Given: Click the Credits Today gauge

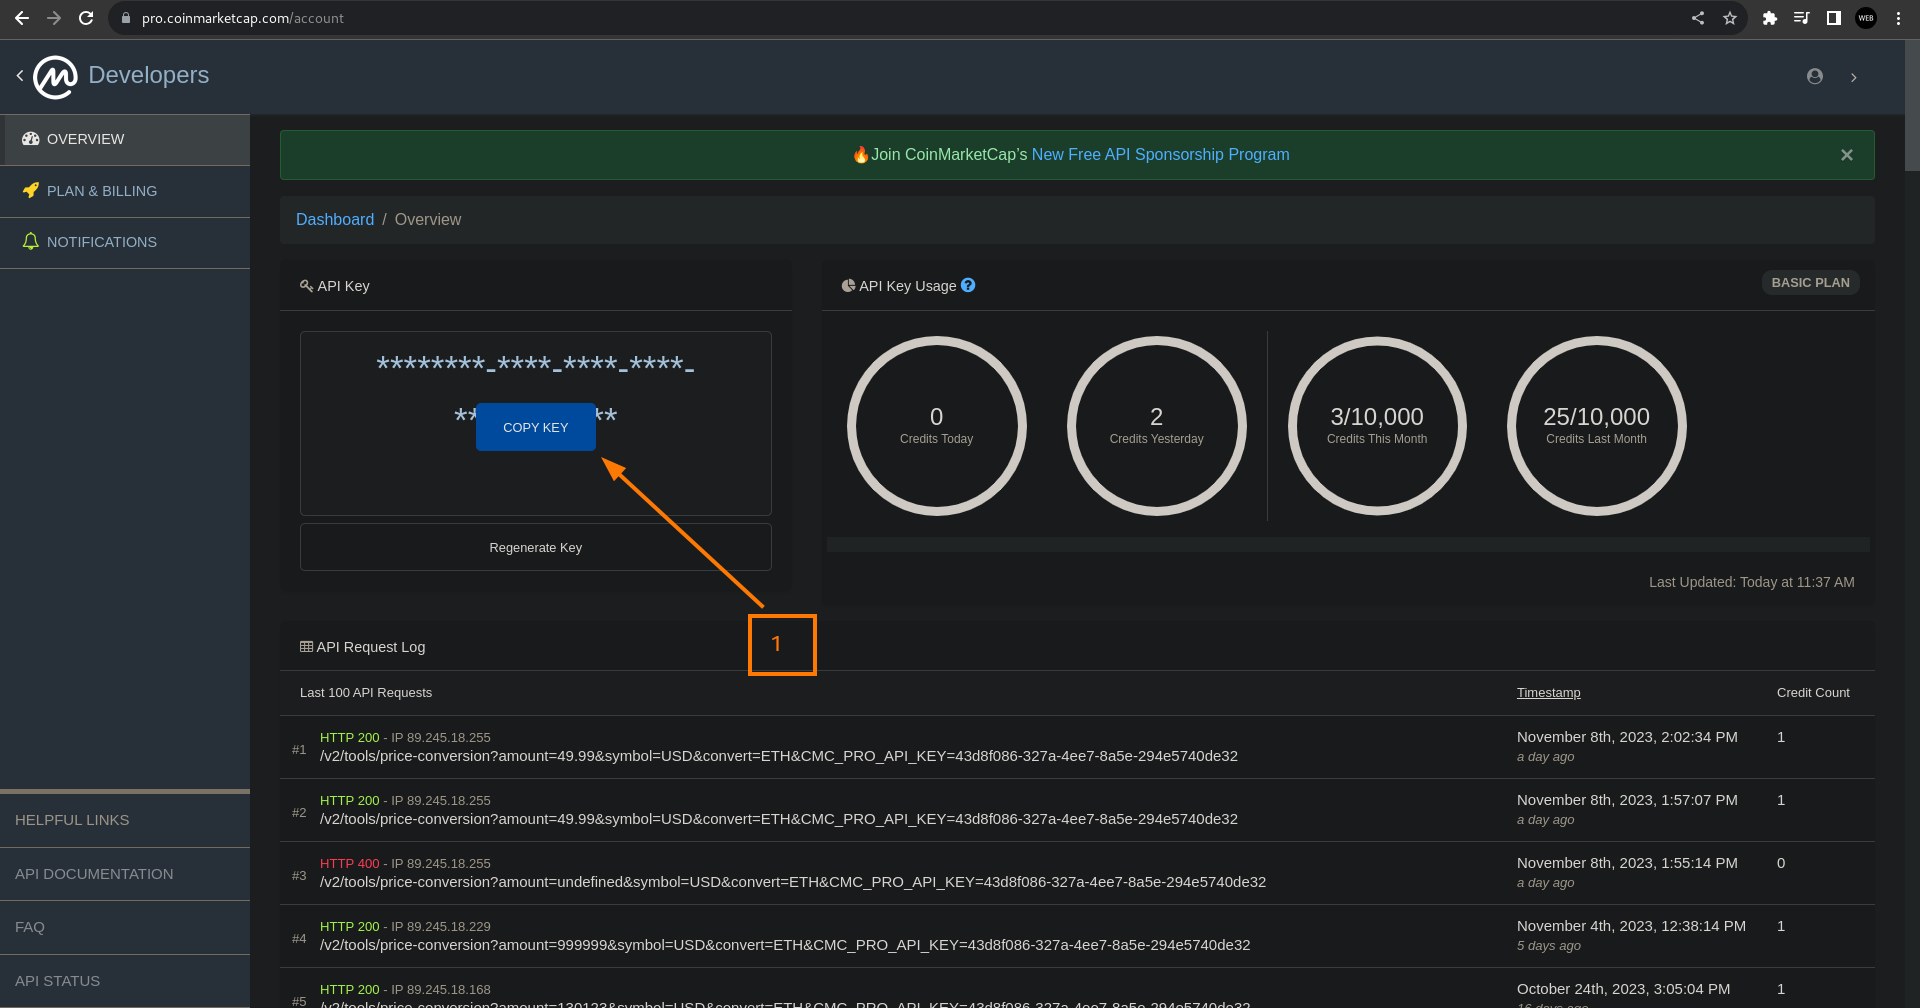Looking at the screenshot, I should pyautogui.click(x=937, y=426).
